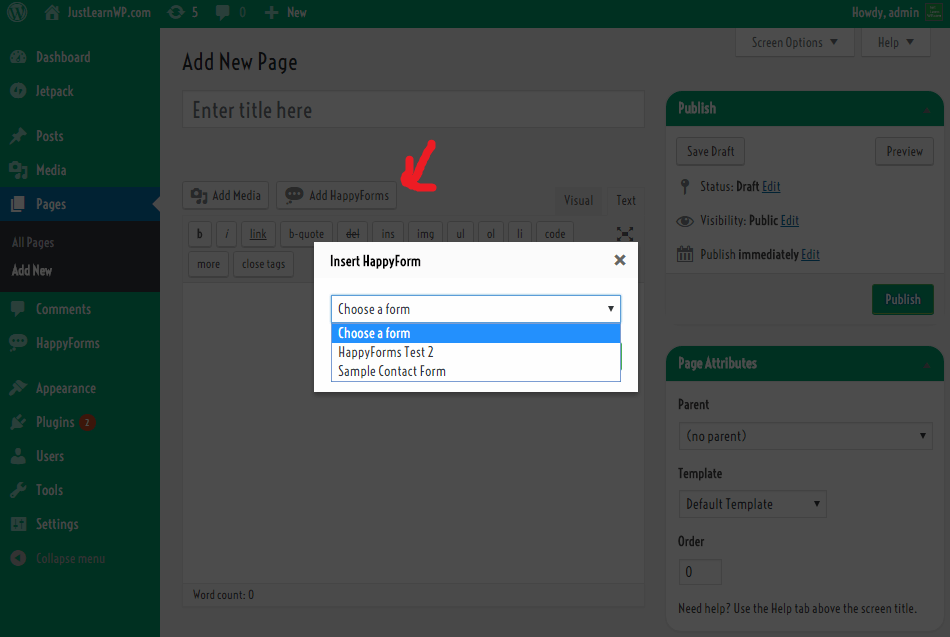950x637 pixels.
Task: Open the Default Template dropdown
Action: pyautogui.click(x=752, y=504)
